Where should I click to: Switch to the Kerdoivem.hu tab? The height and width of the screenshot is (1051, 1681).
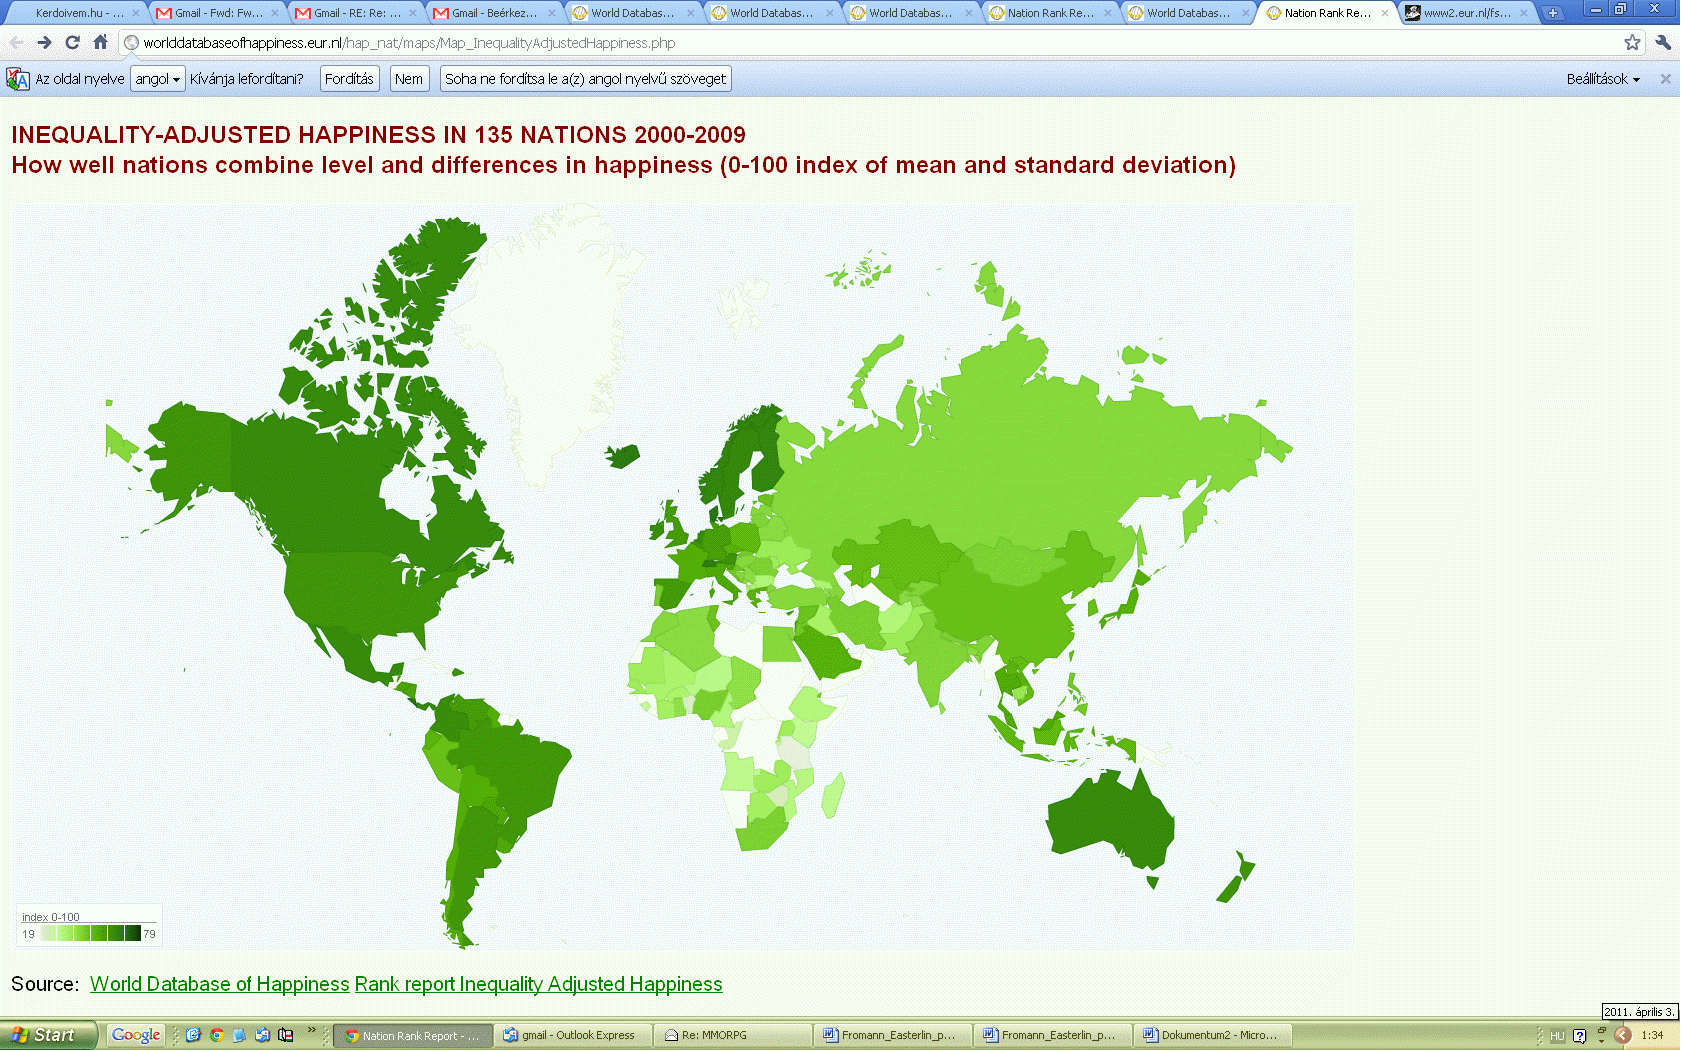pyautogui.click(x=78, y=13)
